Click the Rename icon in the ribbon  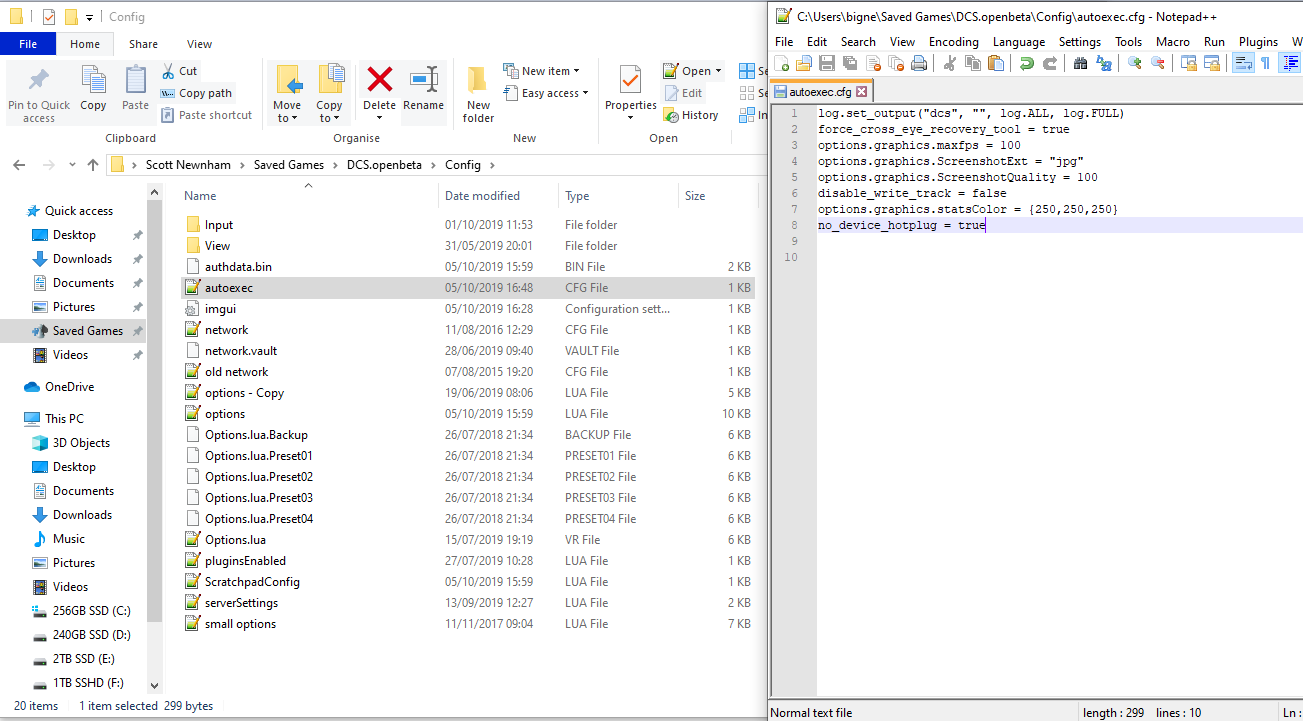pos(423,89)
